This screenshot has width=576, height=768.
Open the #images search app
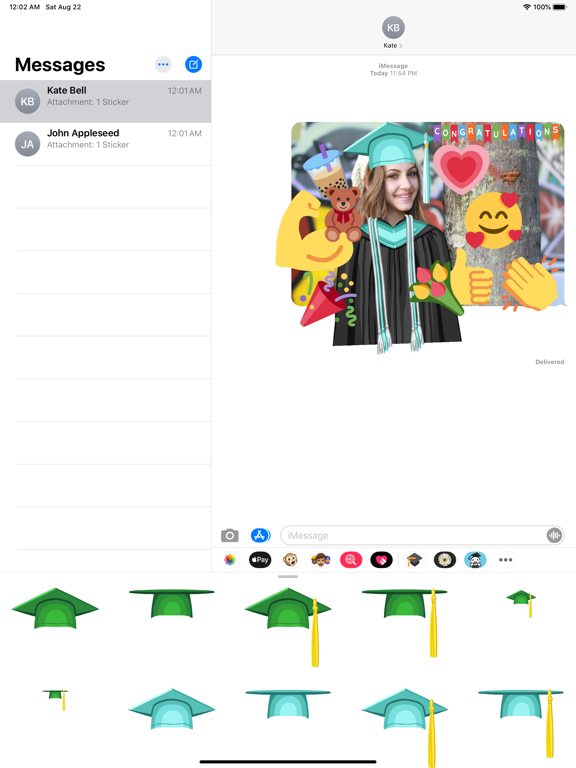(351, 560)
